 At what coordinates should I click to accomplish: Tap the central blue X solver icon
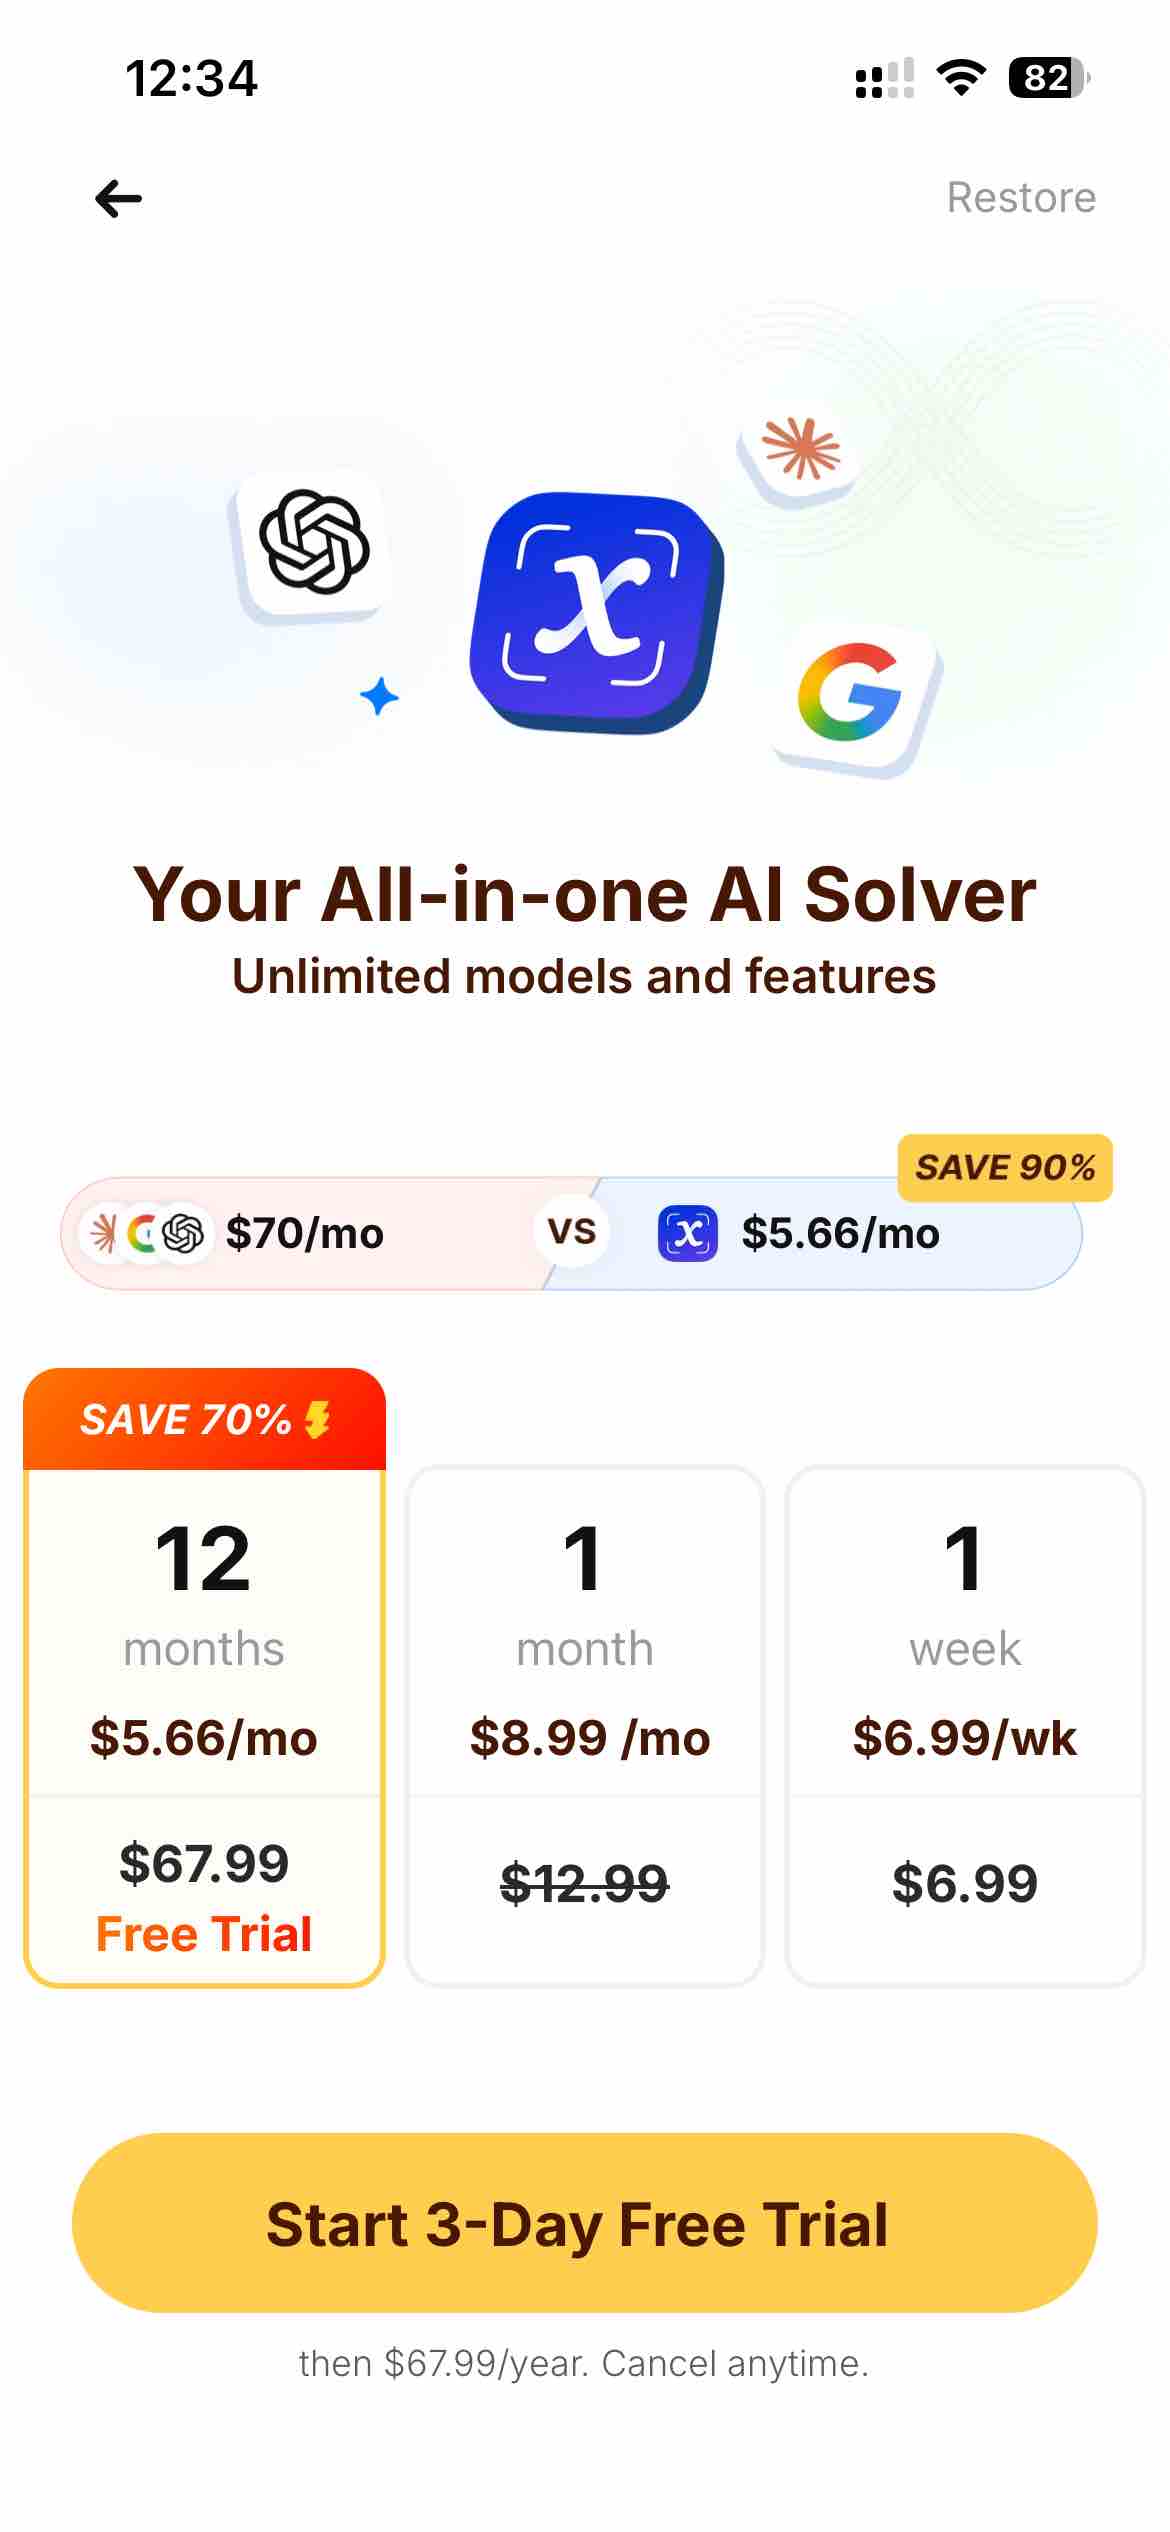click(596, 609)
